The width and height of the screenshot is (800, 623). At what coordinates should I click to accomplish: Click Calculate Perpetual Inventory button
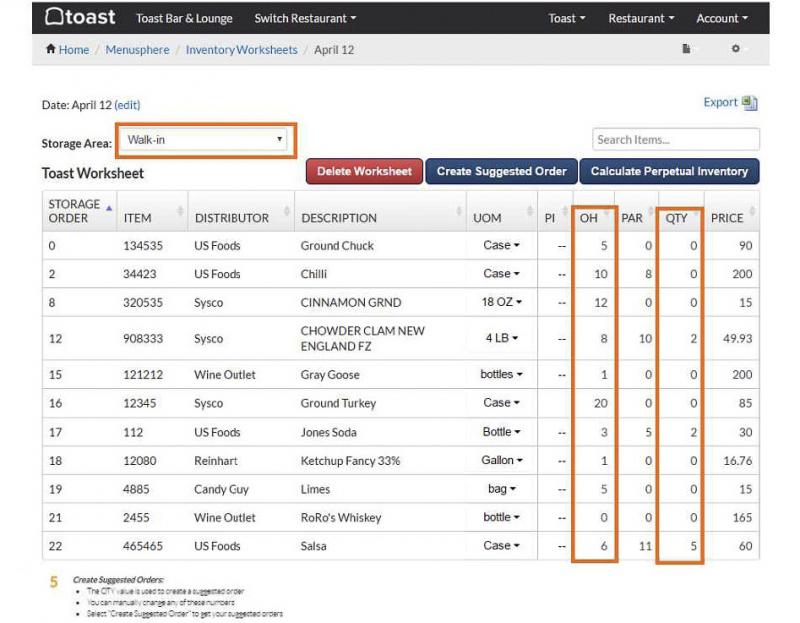point(669,171)
